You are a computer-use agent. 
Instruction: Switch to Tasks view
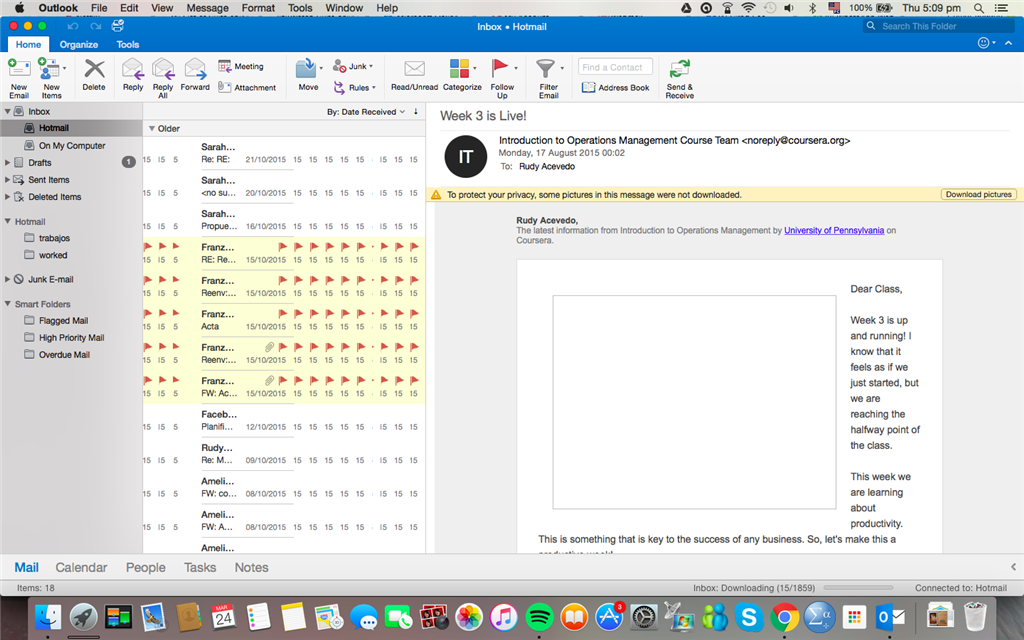point(200,568)
